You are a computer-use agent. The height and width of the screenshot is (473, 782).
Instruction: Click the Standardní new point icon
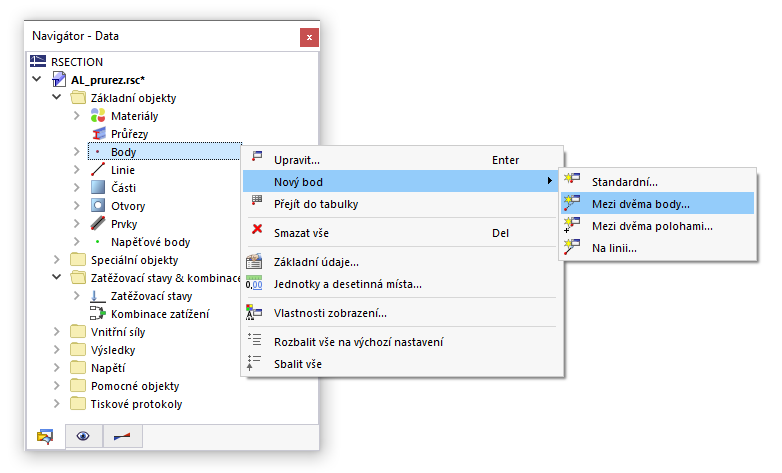coord(572,179)
